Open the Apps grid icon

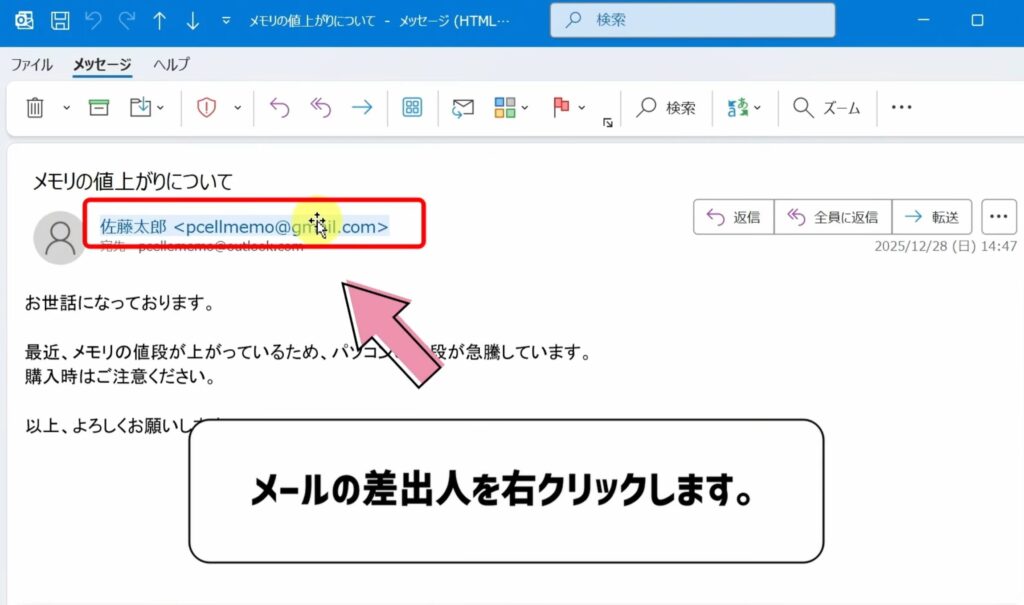coord(412,107)
